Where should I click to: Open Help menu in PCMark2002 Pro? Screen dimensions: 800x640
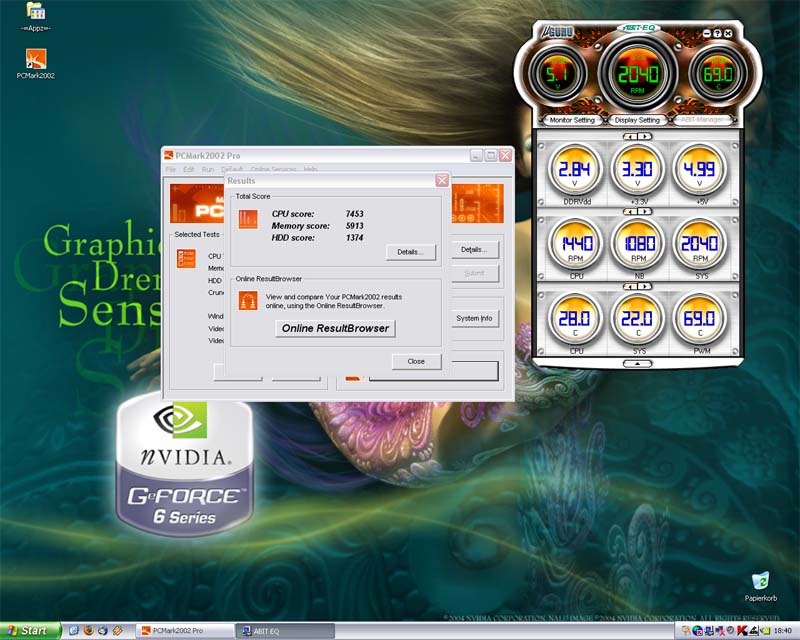pyautogui.click(x=310, y=169)
